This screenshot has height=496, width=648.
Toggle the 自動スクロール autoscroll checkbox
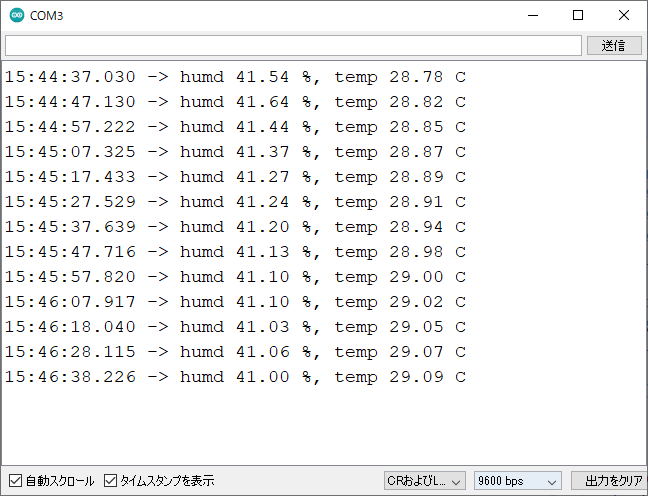click(x=15, y=481)
